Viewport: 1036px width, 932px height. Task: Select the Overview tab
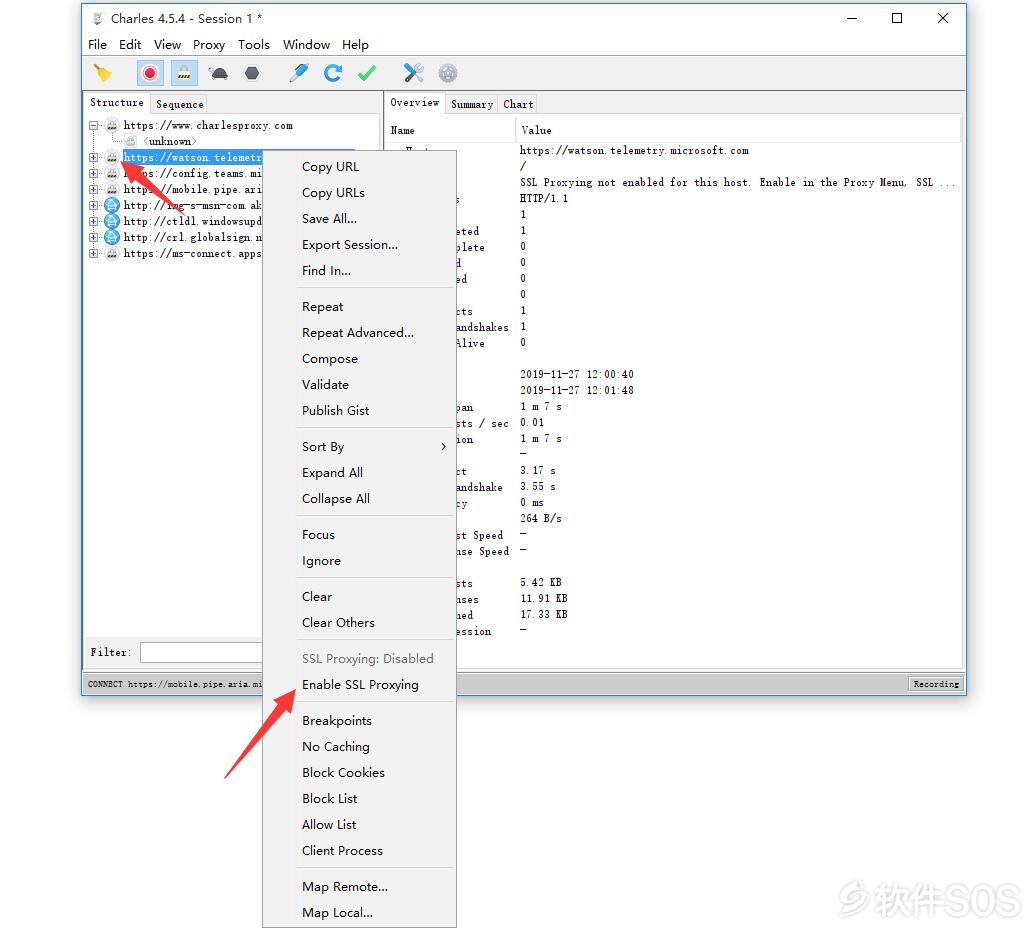click(x=414, y=102)
